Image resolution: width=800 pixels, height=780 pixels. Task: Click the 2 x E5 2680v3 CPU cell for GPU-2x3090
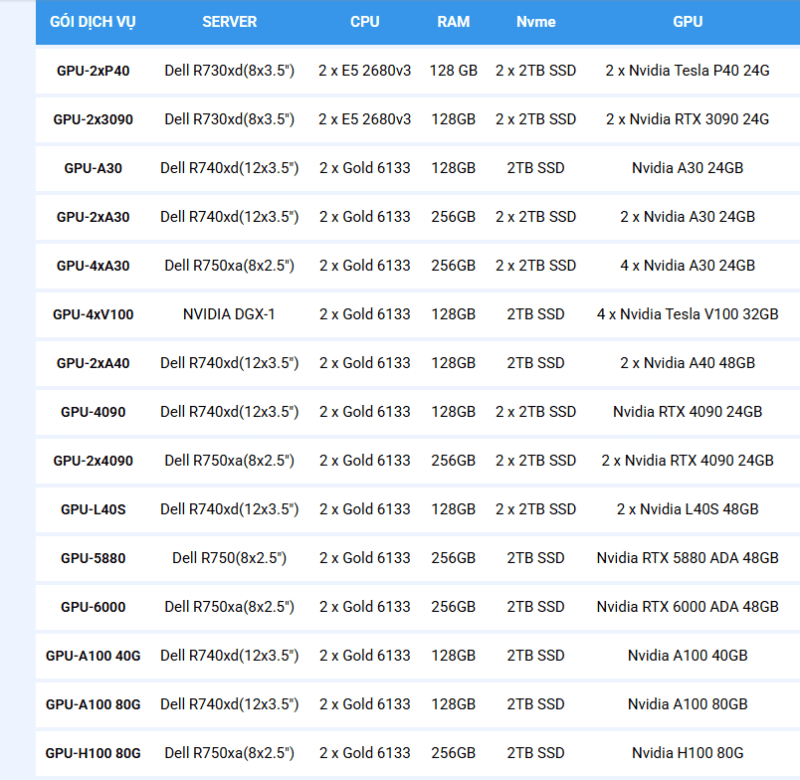365,119
